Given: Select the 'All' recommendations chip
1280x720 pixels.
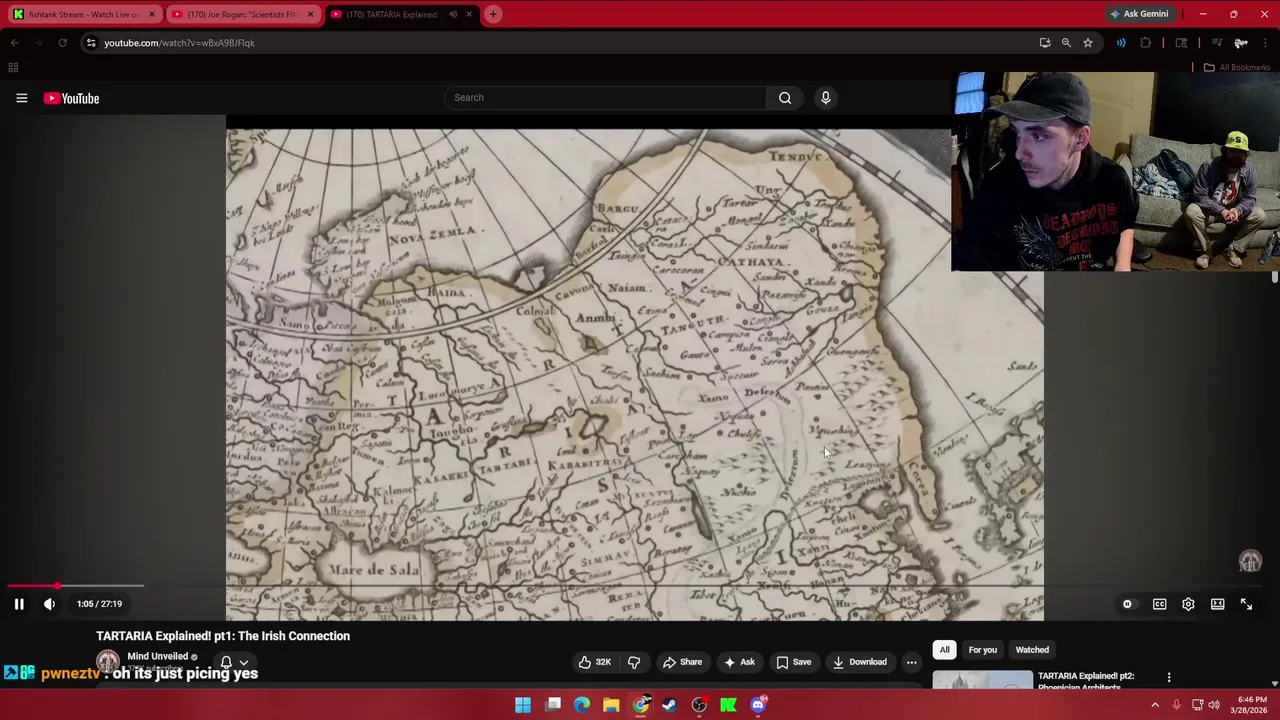Looking at the screenshot, I should tap(944, 650).
